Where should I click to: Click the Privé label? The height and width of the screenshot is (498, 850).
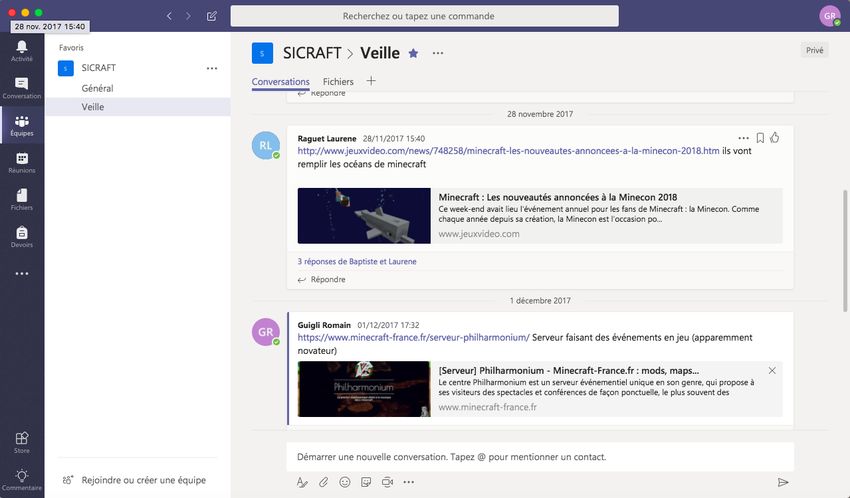click(x=814, y=50)
